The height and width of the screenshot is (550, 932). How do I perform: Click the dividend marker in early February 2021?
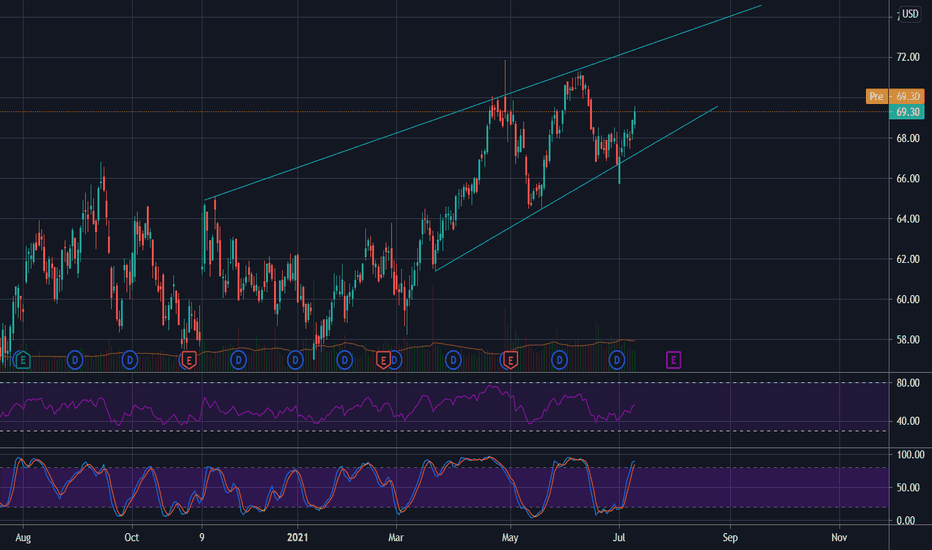tap(345, 360)
